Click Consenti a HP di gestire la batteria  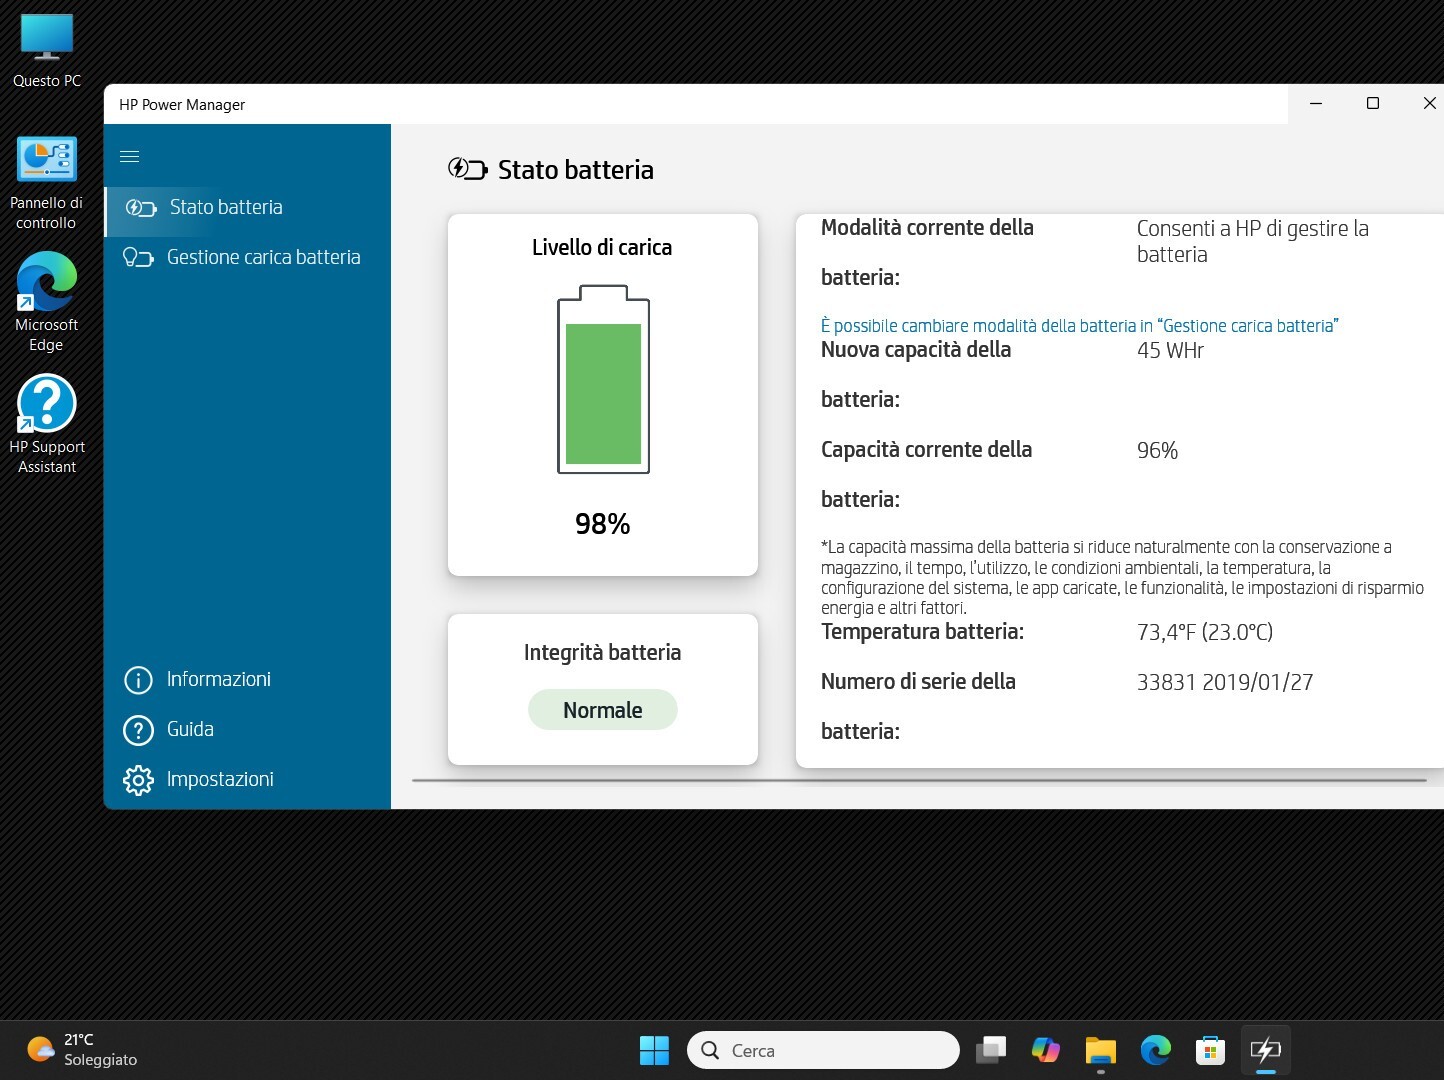coord(1253,241)
